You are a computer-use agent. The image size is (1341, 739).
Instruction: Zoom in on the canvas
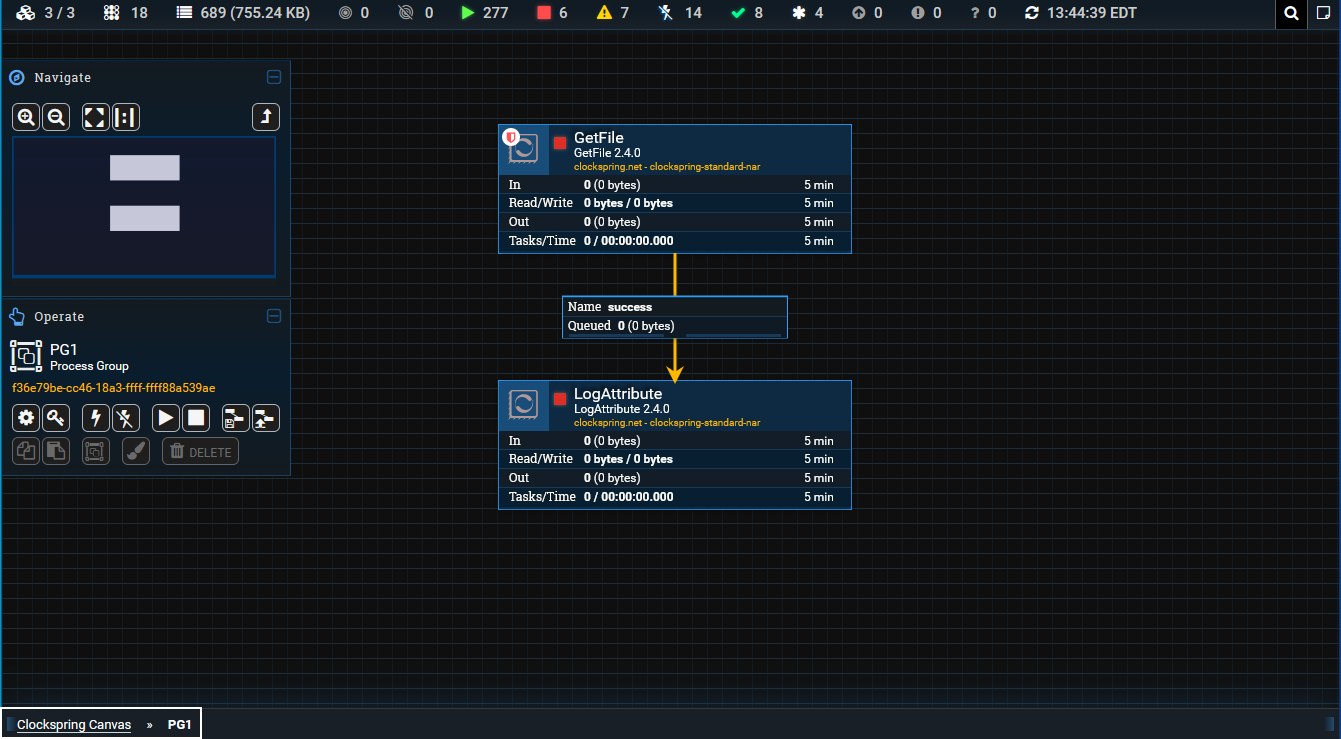pos(26,117)
